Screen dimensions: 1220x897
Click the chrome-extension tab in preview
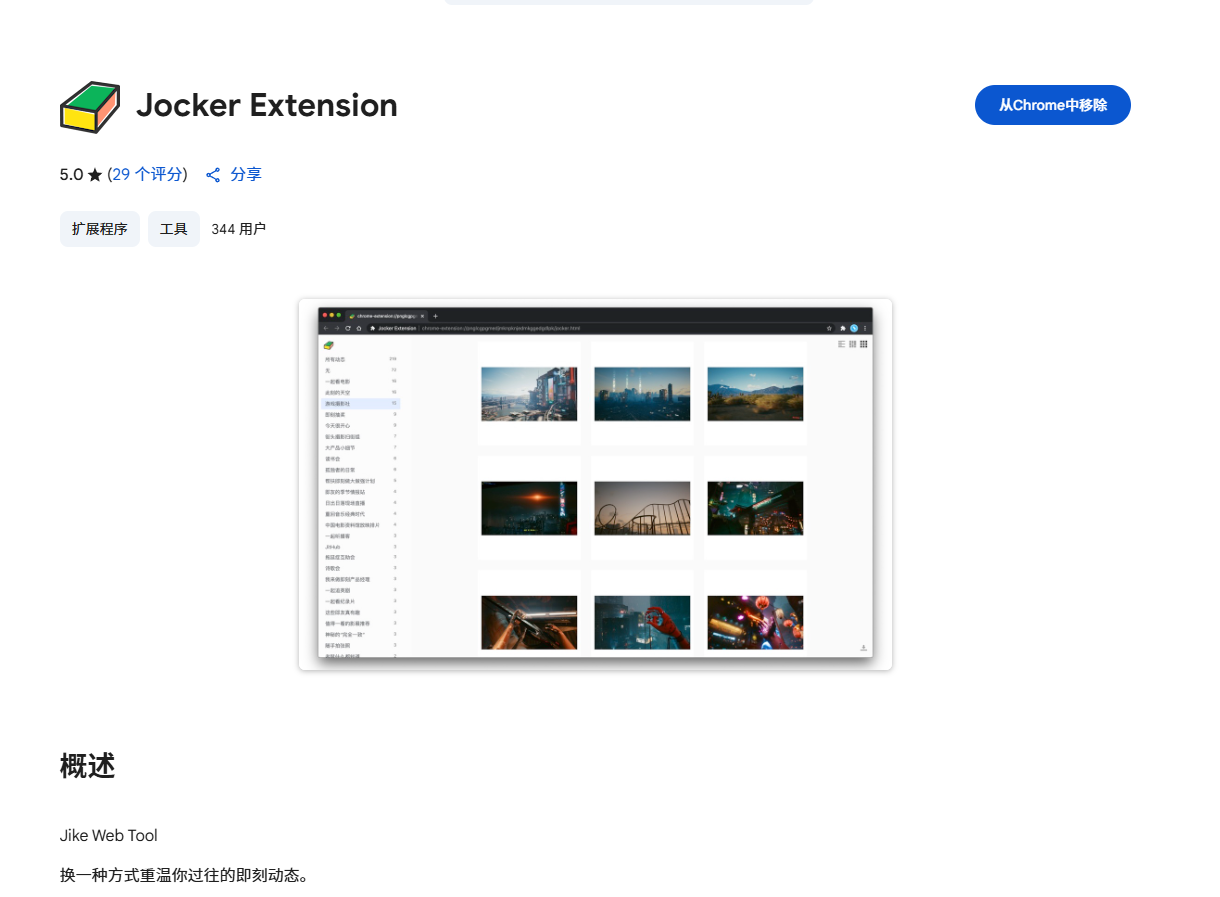tap(386, 315)
